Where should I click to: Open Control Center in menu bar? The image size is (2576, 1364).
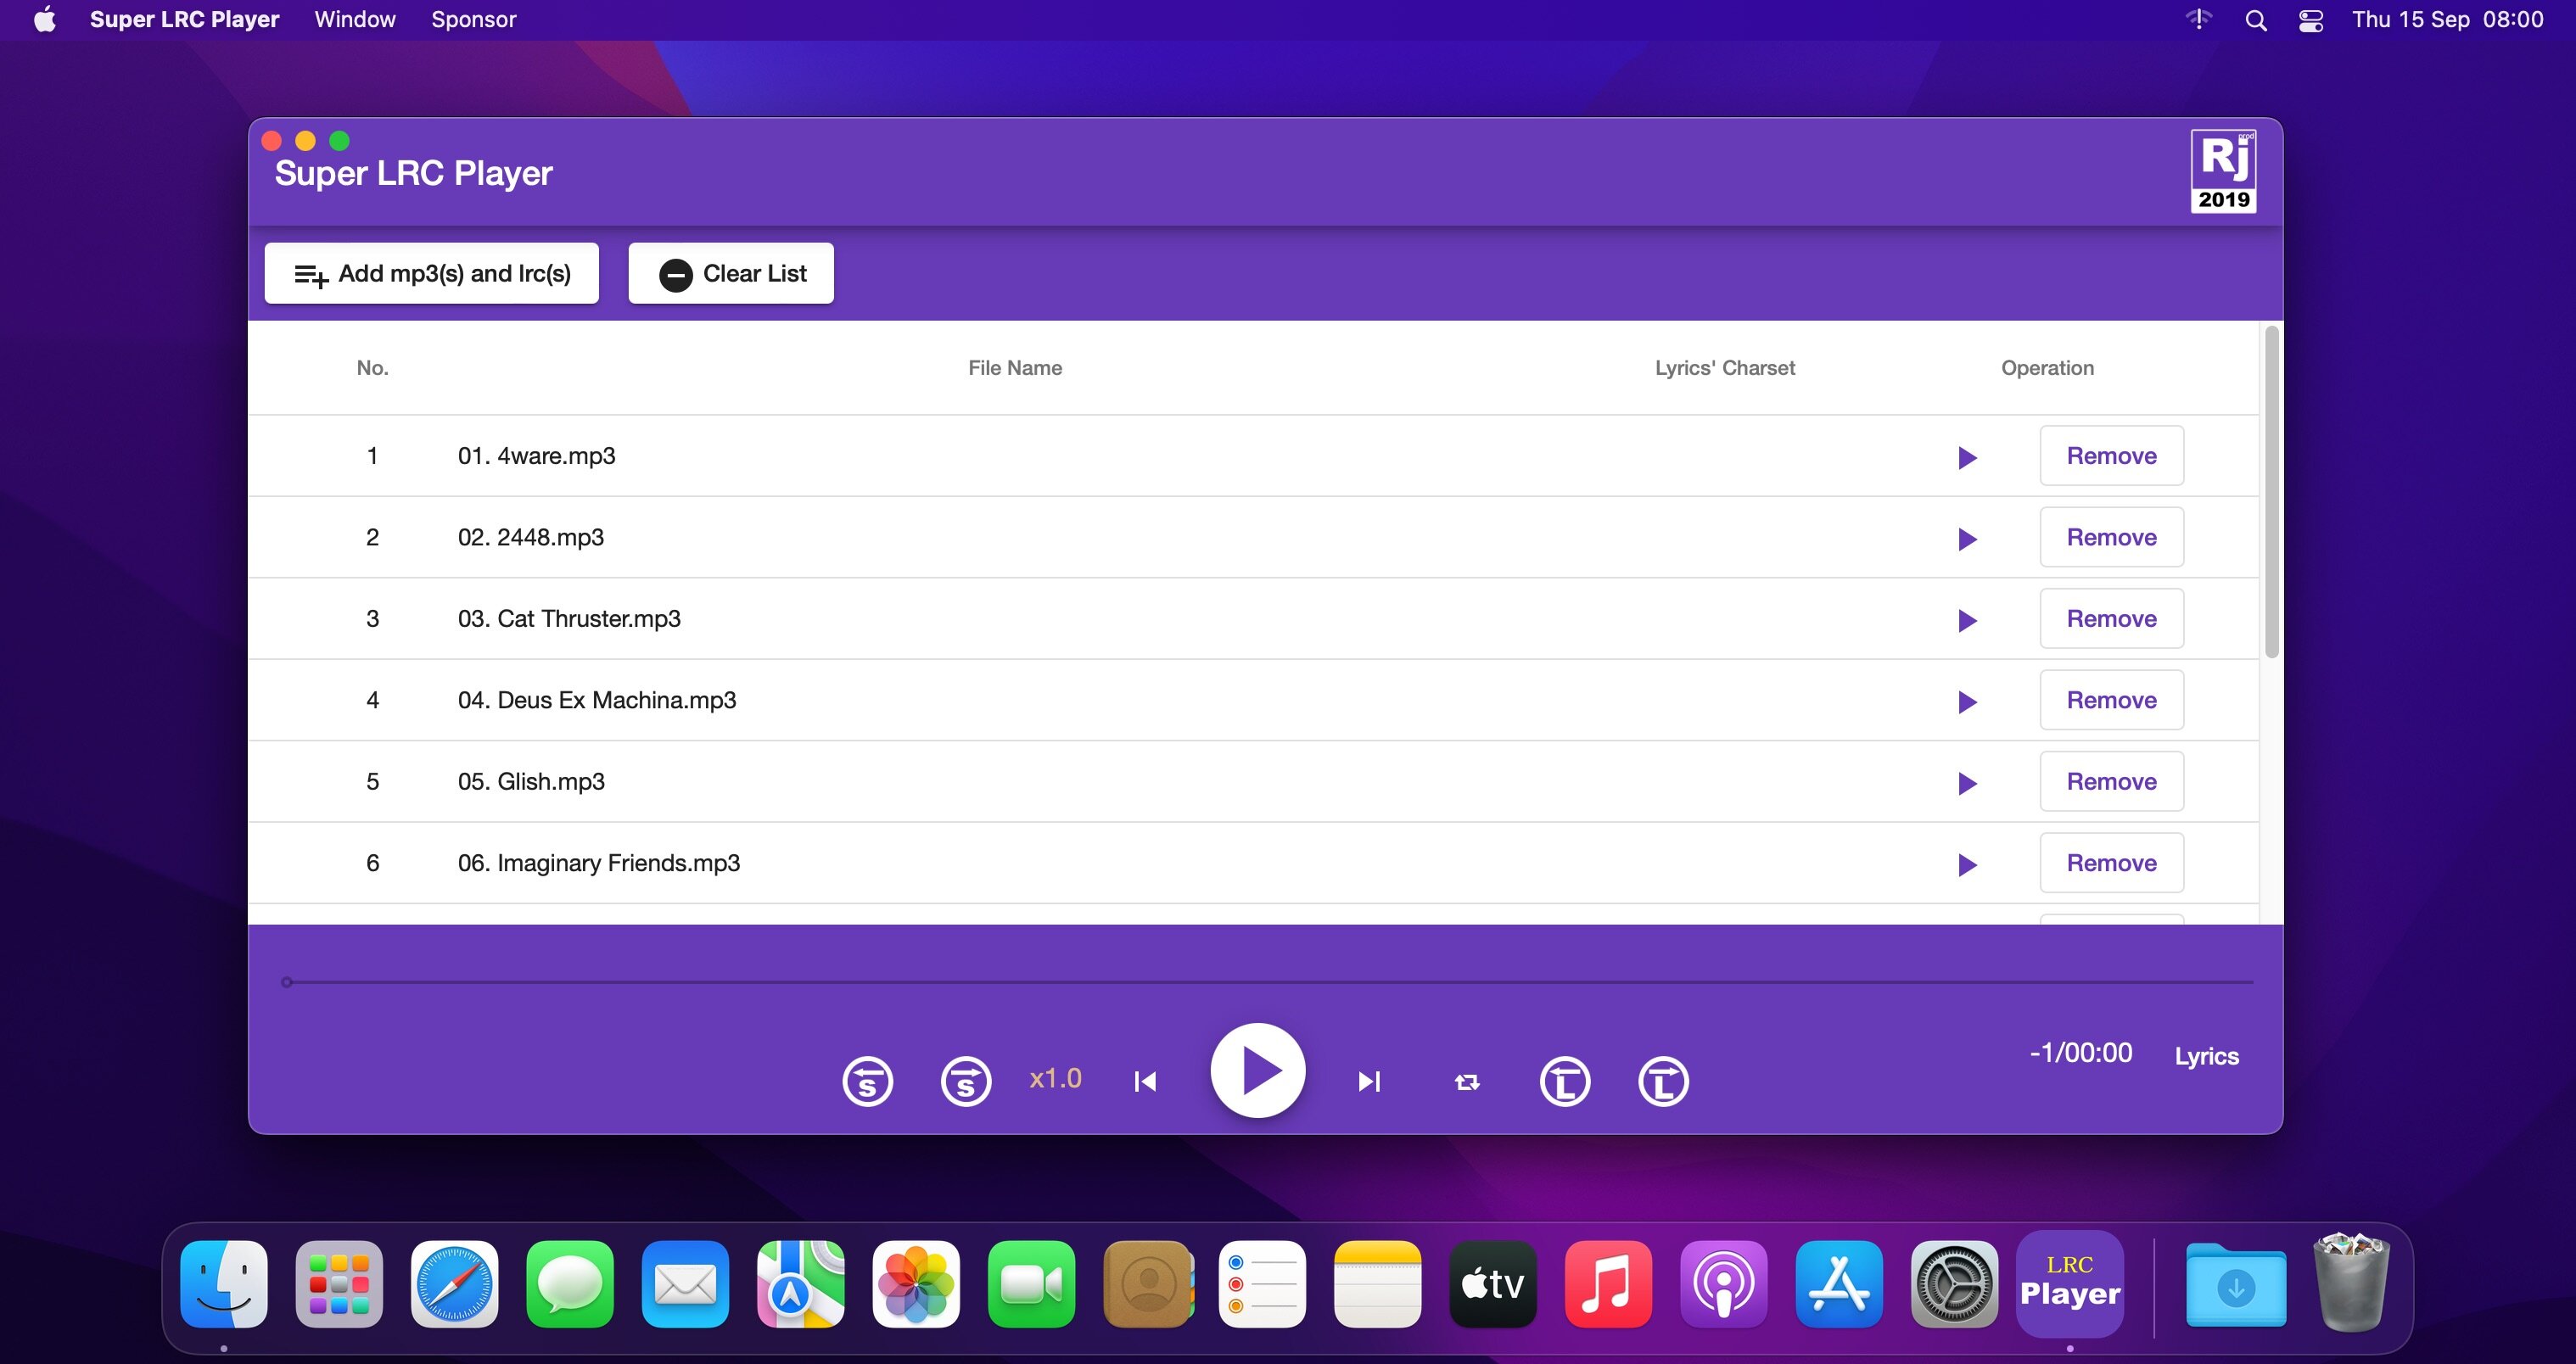tap(2310, 20)
